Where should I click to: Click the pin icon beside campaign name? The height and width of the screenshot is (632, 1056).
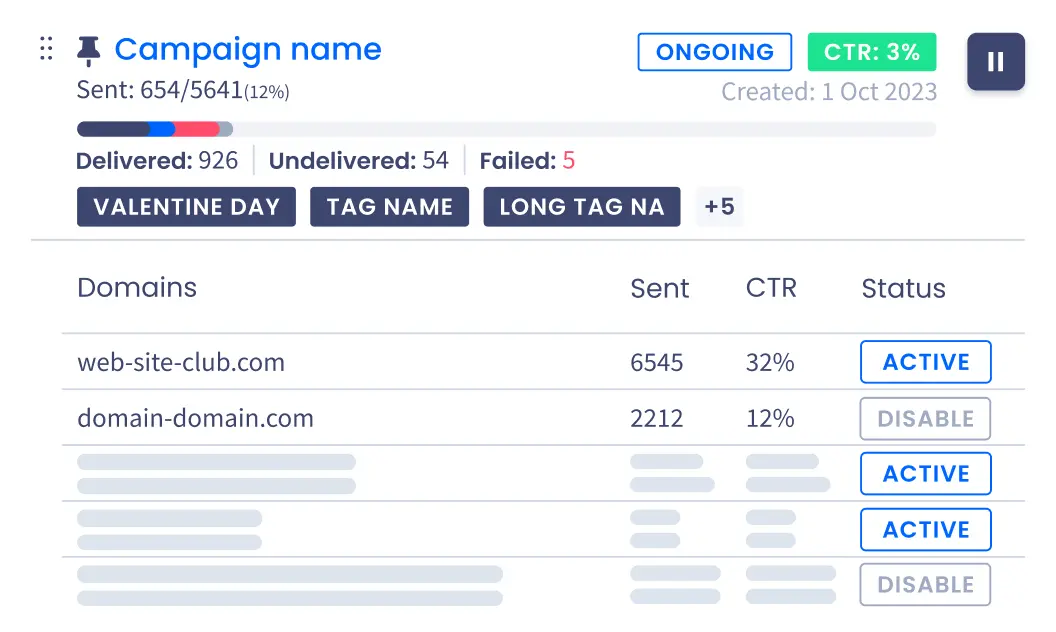[88, 49]
